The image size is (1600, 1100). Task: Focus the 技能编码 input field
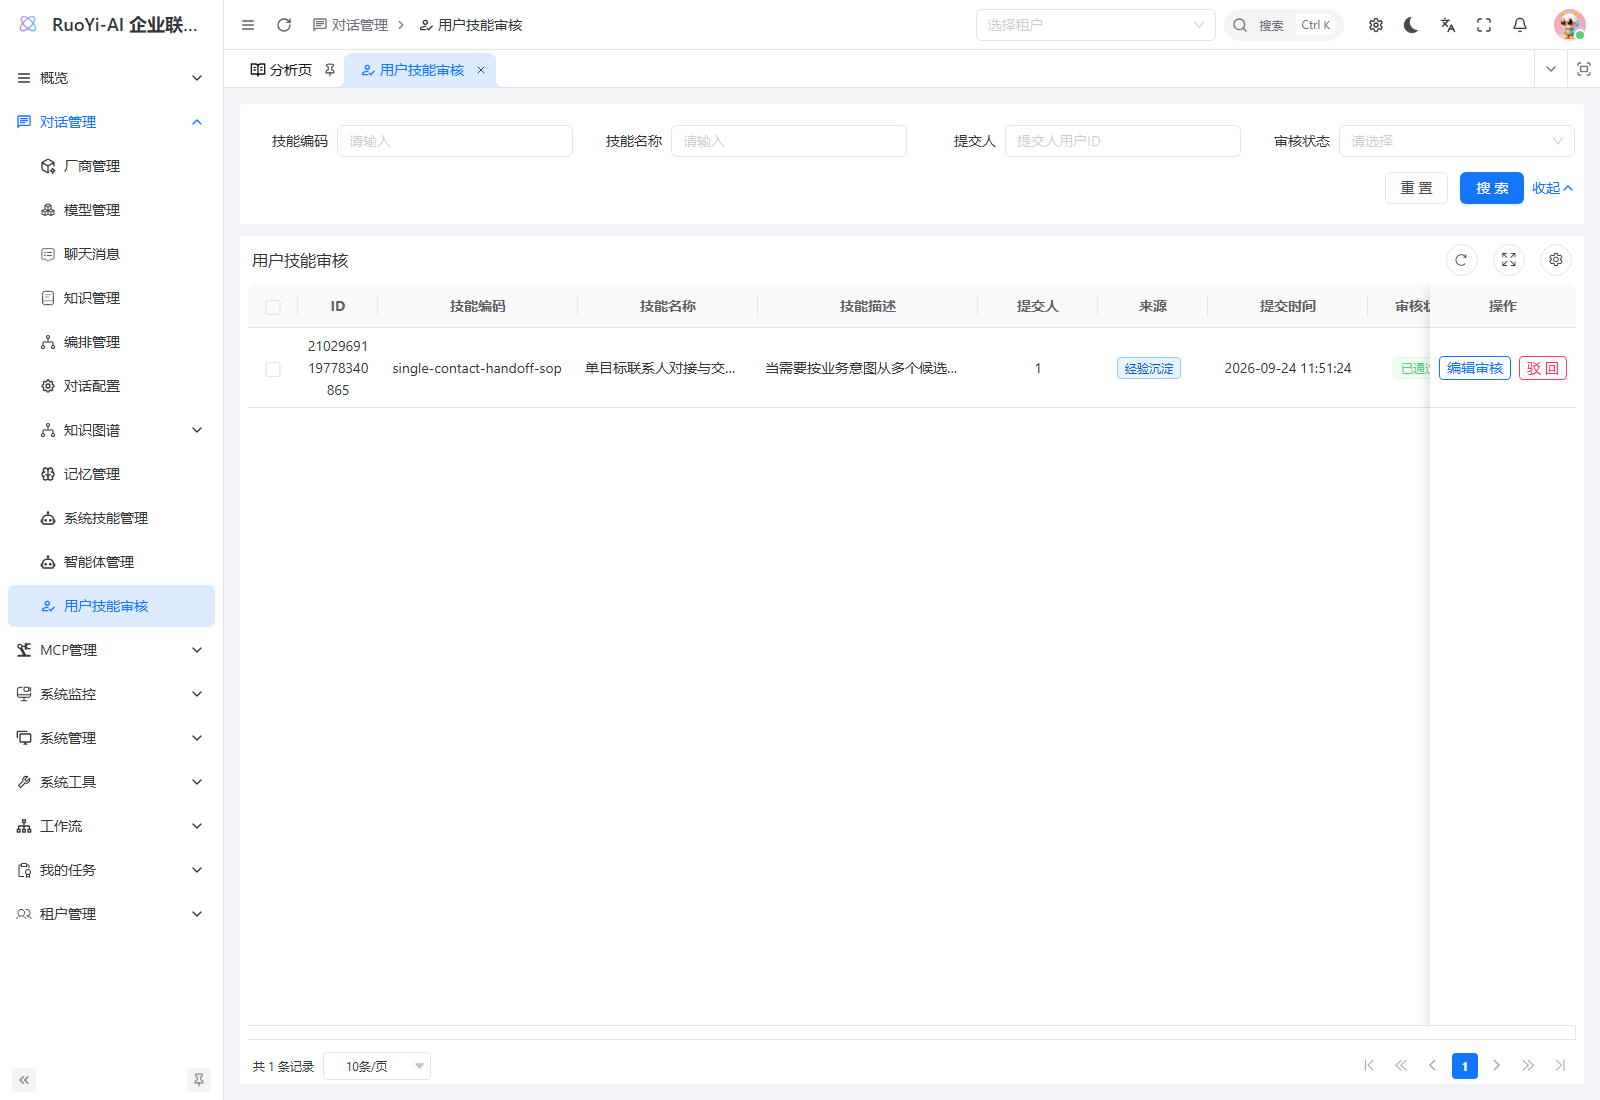[x=455, y=141]
